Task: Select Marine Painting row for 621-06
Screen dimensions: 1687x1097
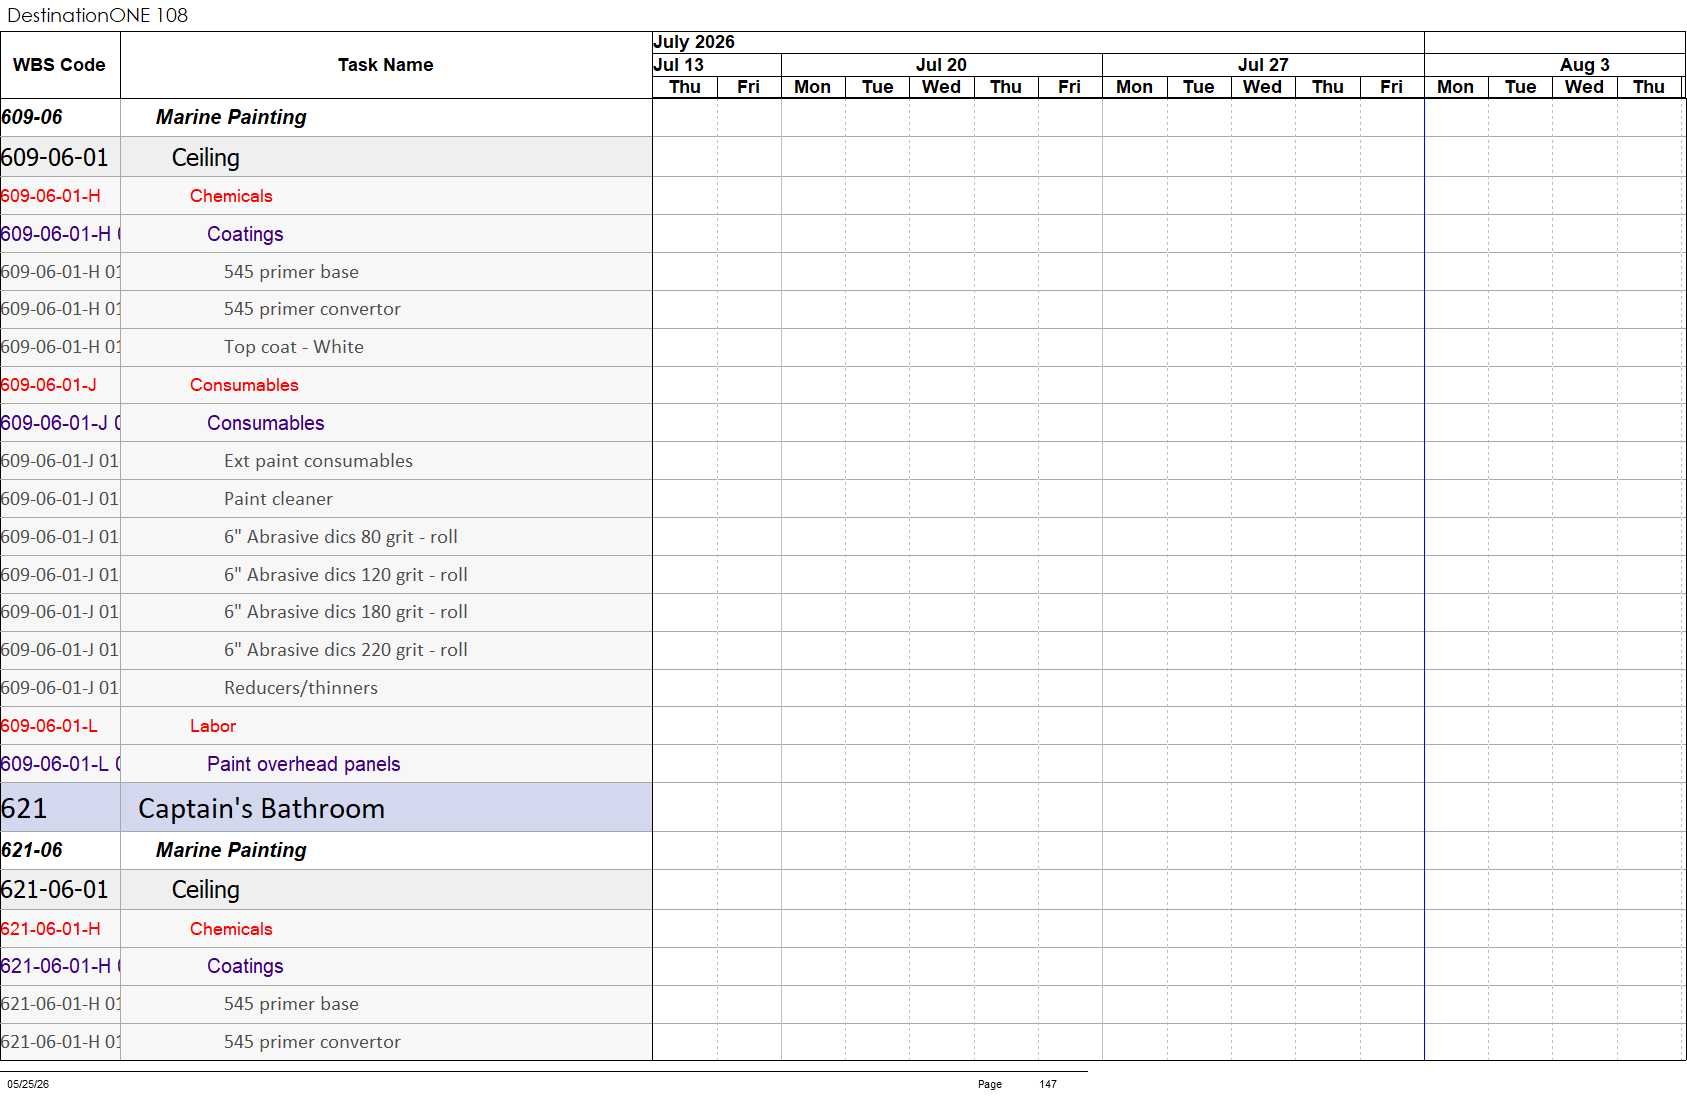Action: click(326, 850)
